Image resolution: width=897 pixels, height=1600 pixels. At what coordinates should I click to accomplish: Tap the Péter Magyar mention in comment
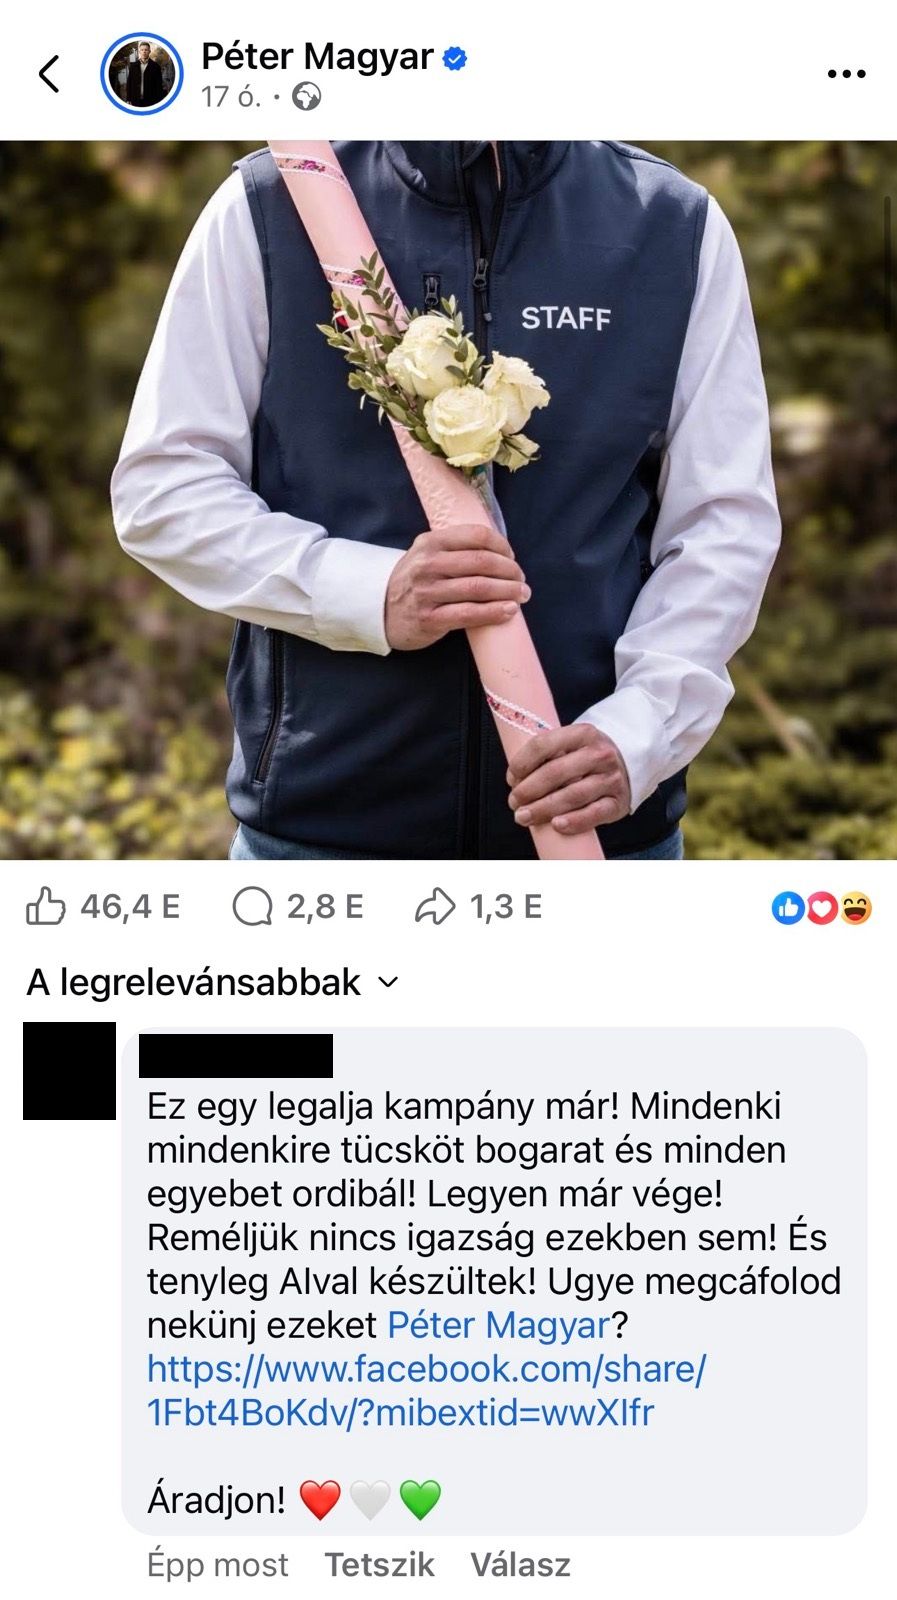[x=498, y=1325]
